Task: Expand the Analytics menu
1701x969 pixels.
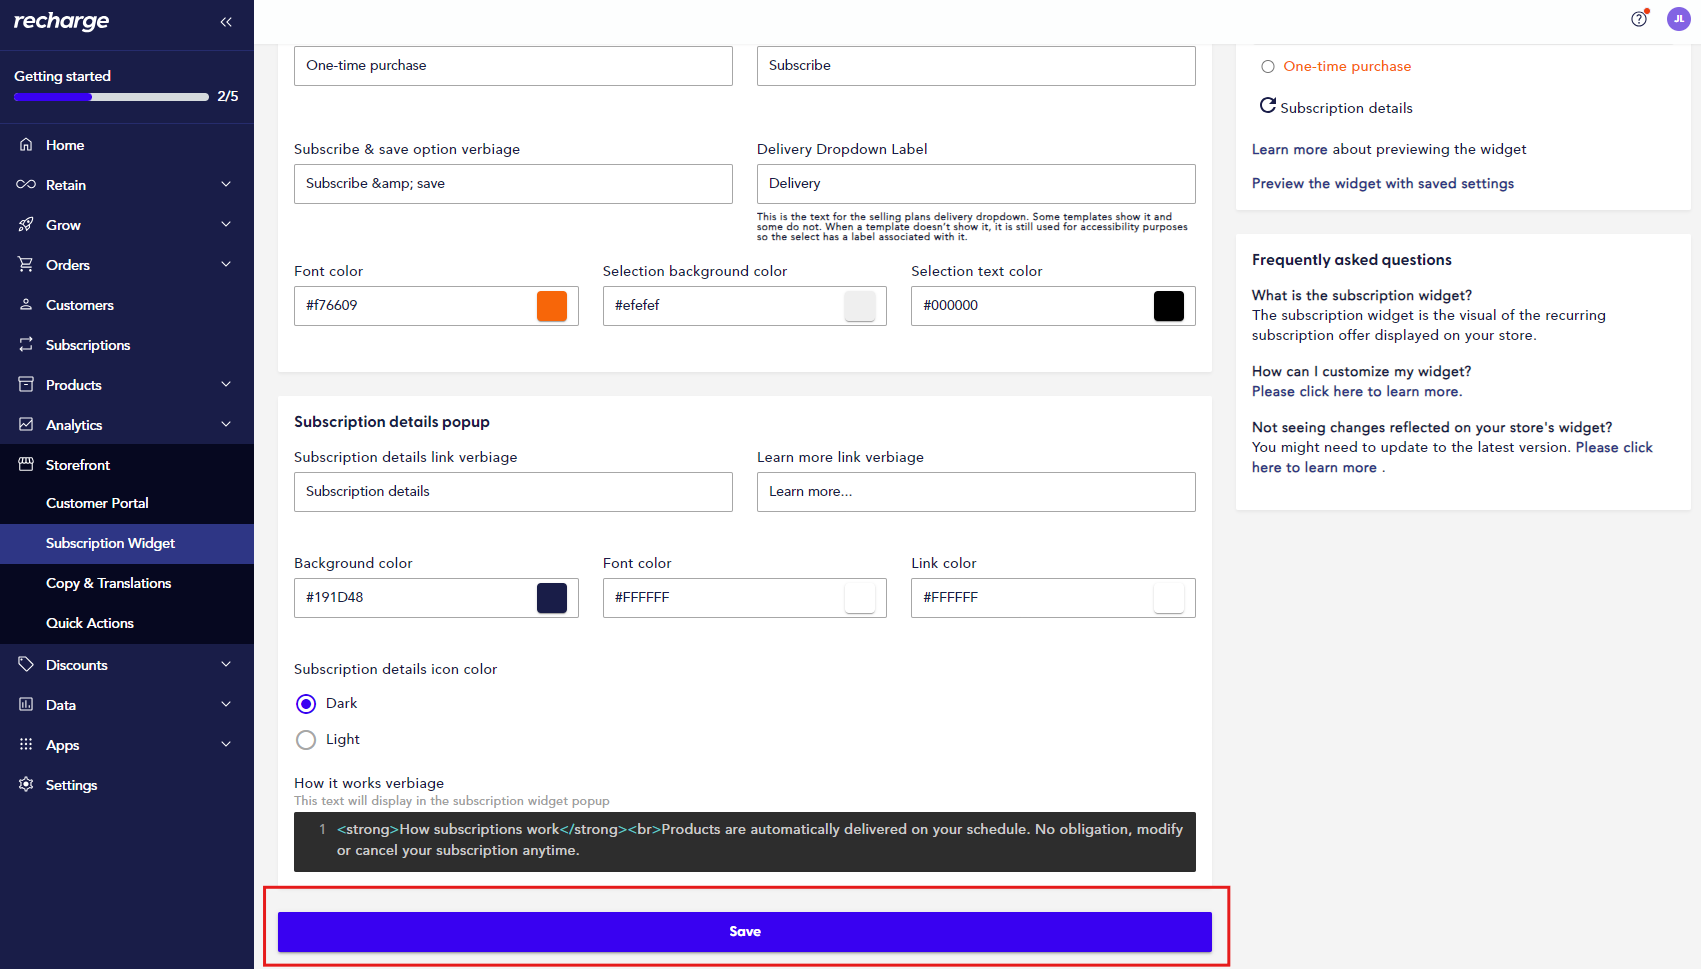Action: [x=74, y=424]
